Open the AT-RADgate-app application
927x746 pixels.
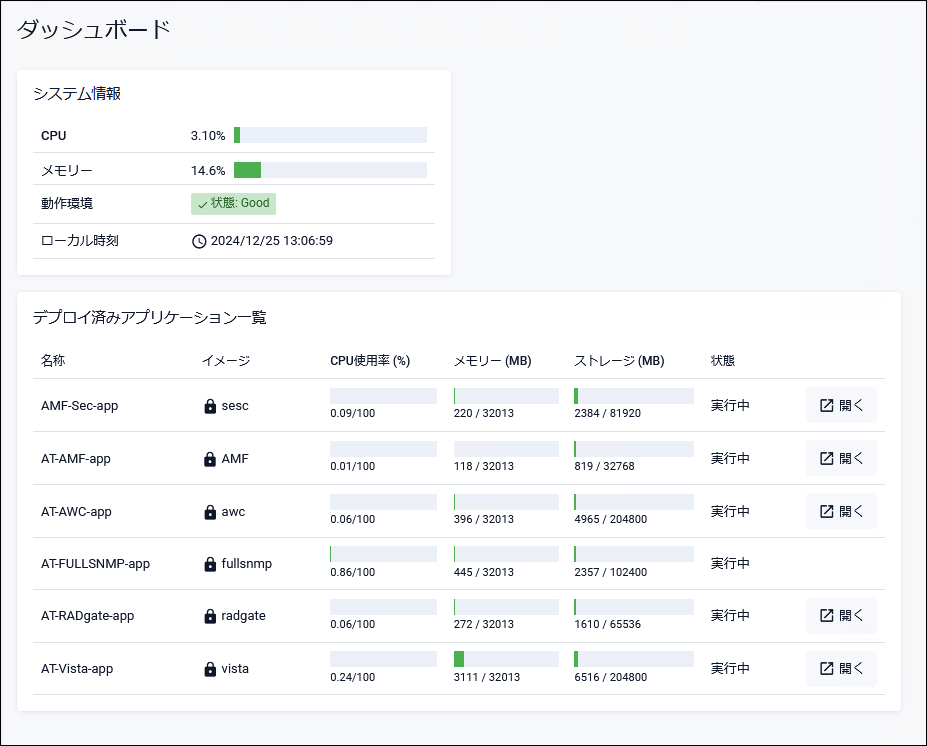(841, 615)
